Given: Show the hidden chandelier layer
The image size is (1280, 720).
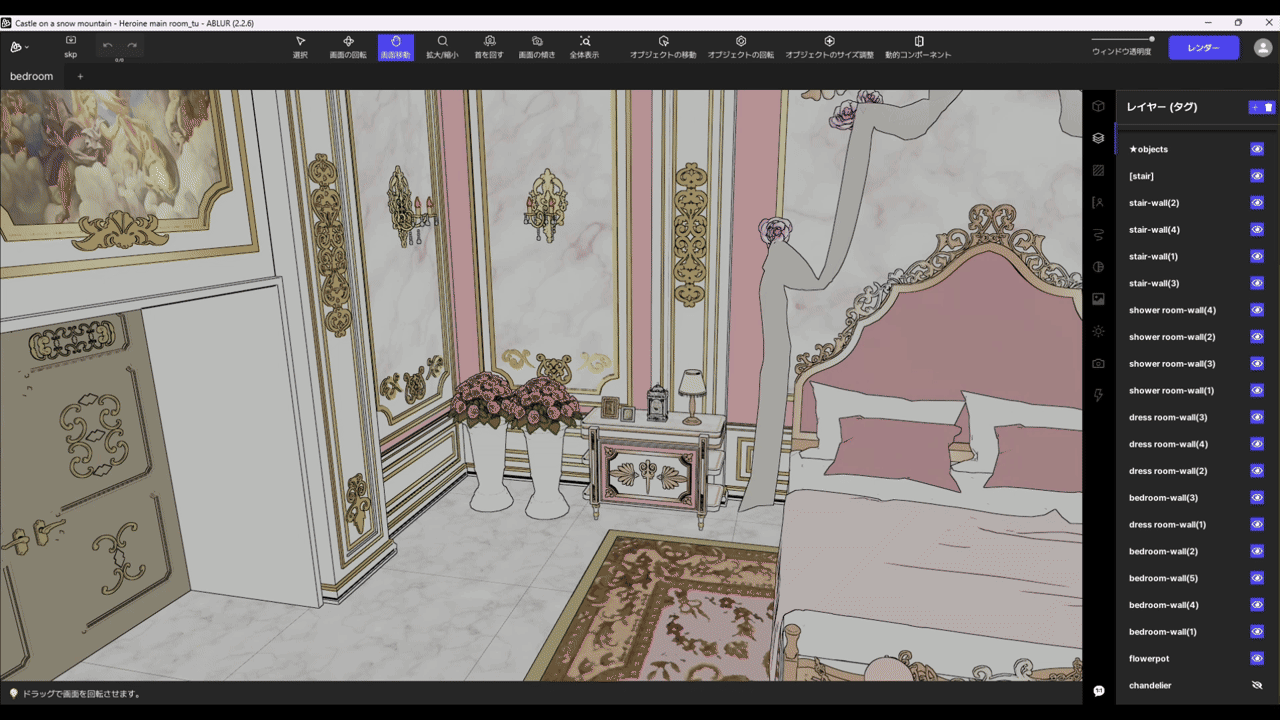Looking at the screenshot, I should click(1257, 686).
